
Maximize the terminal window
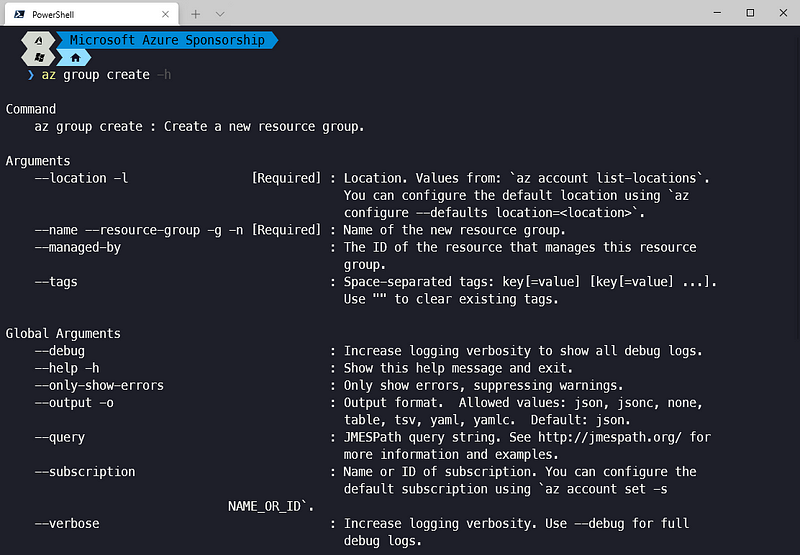coord(750,13)
